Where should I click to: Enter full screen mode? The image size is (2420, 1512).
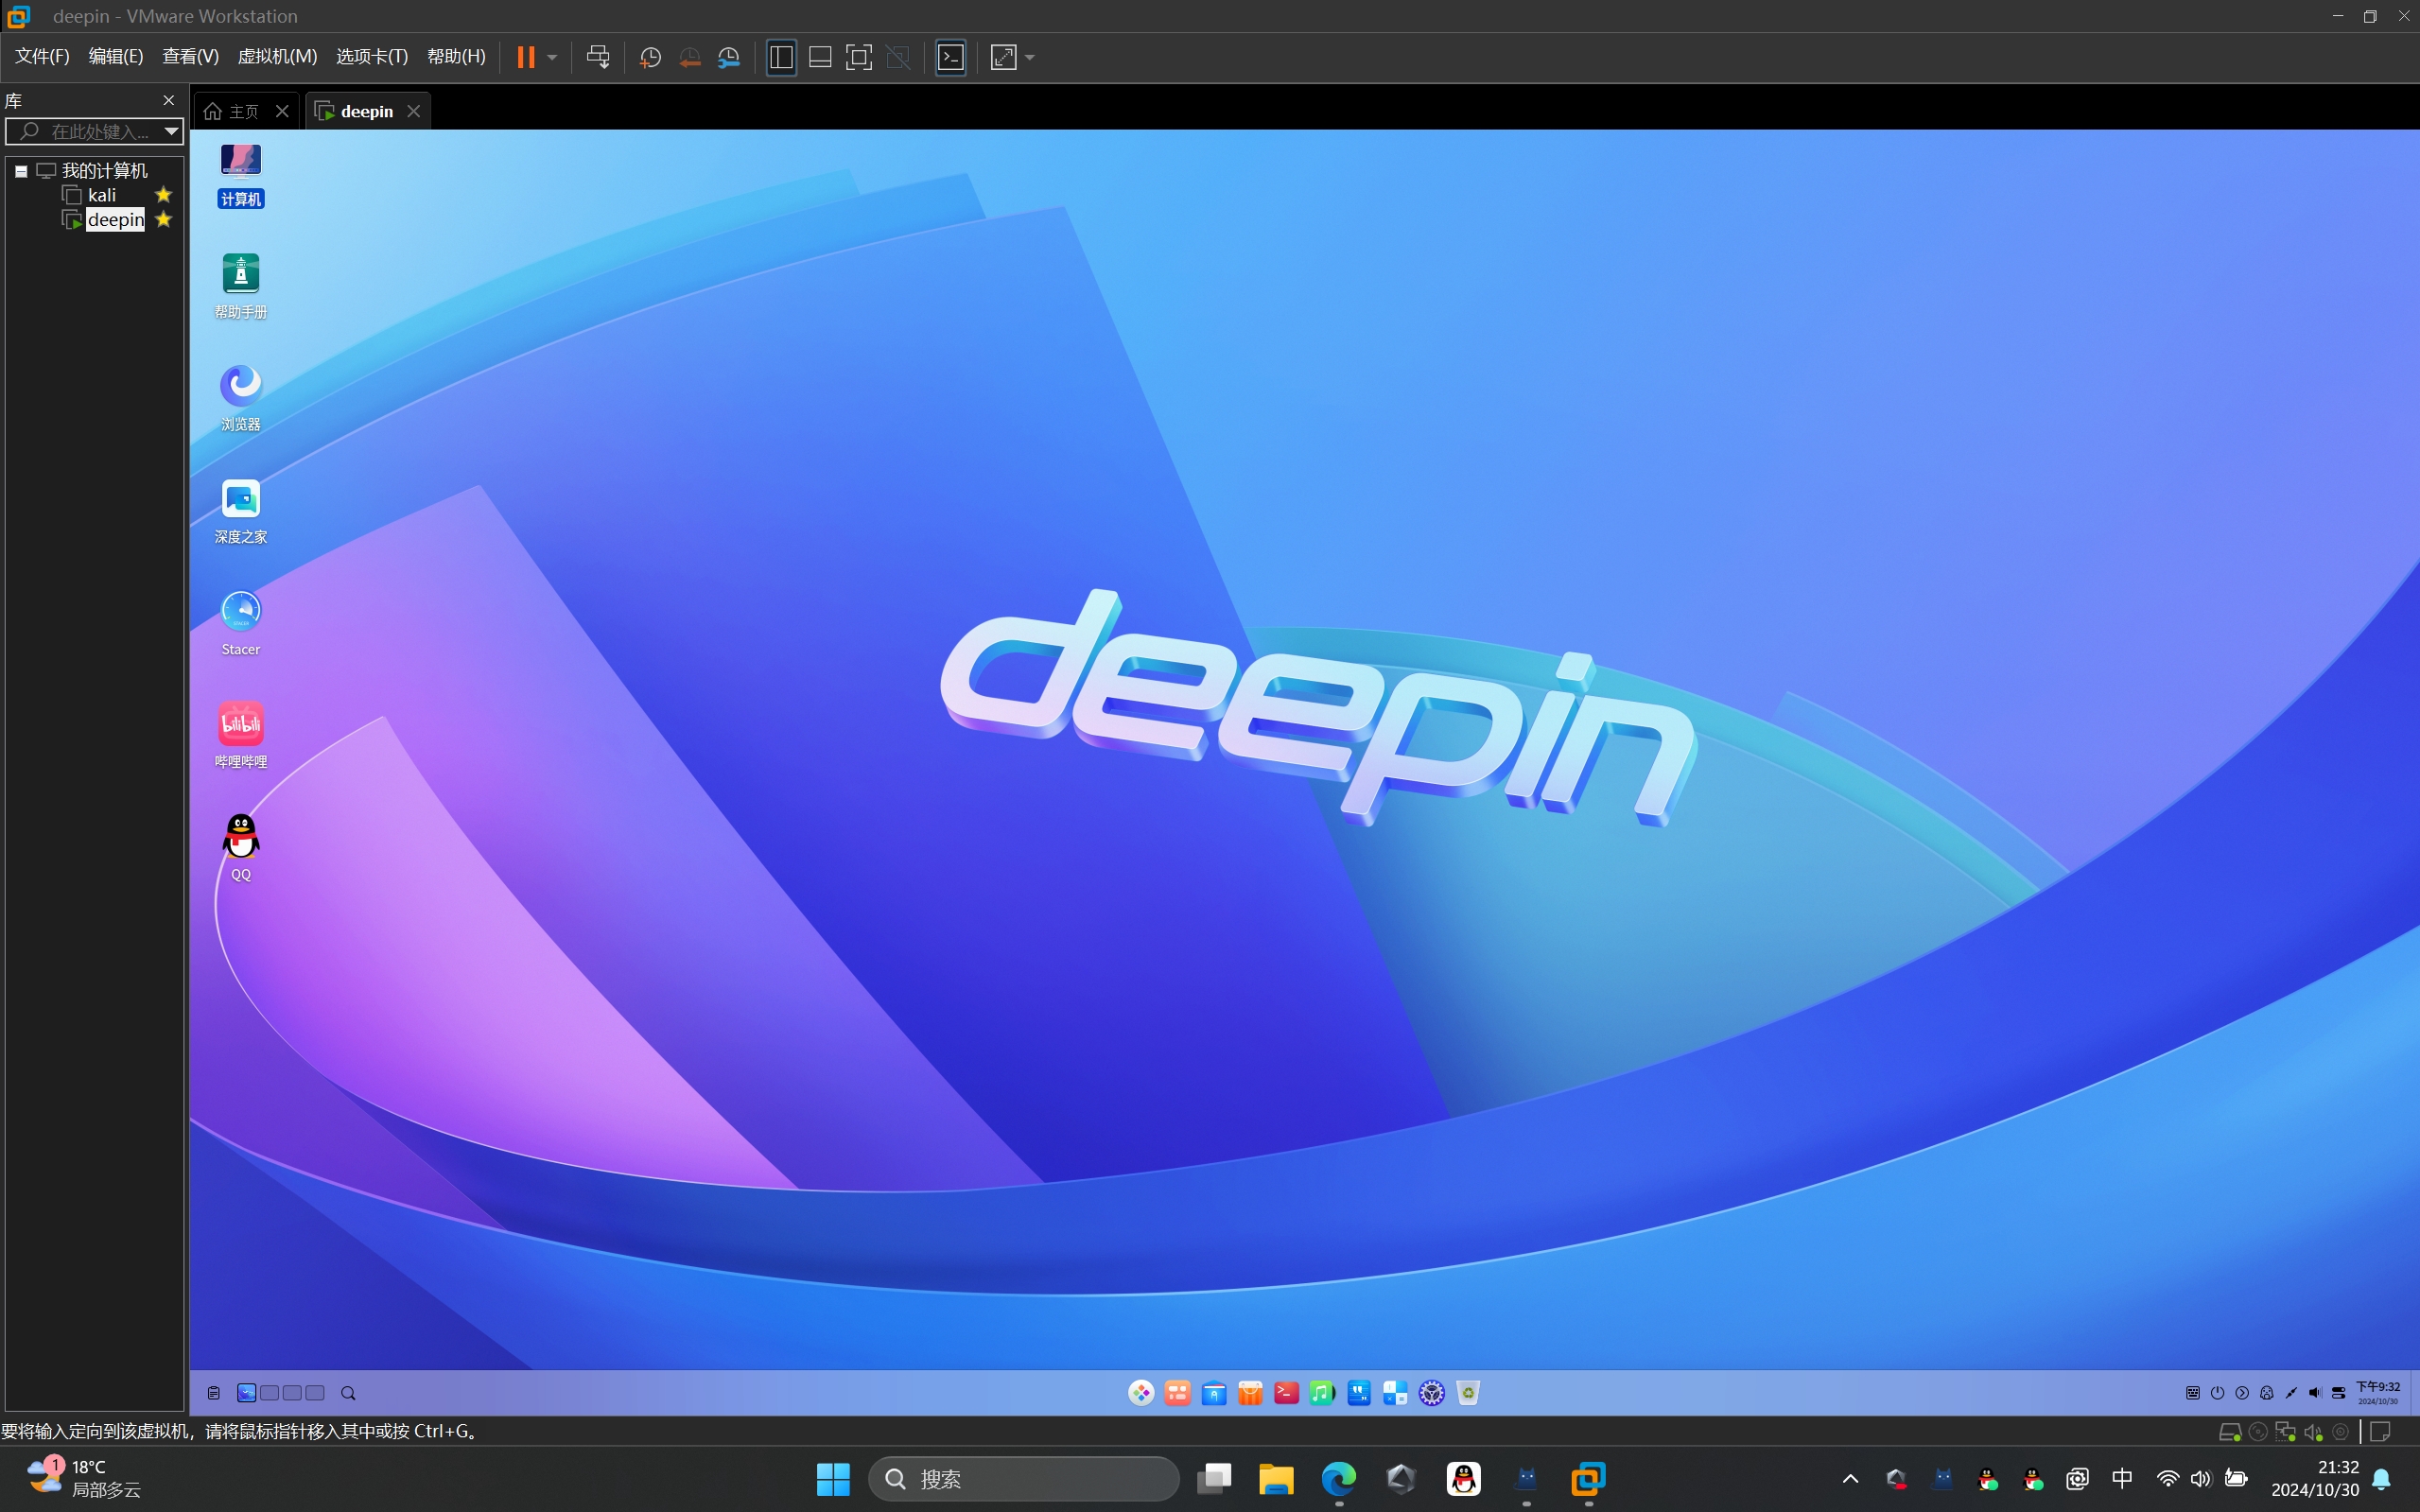[x=859, y=57]
